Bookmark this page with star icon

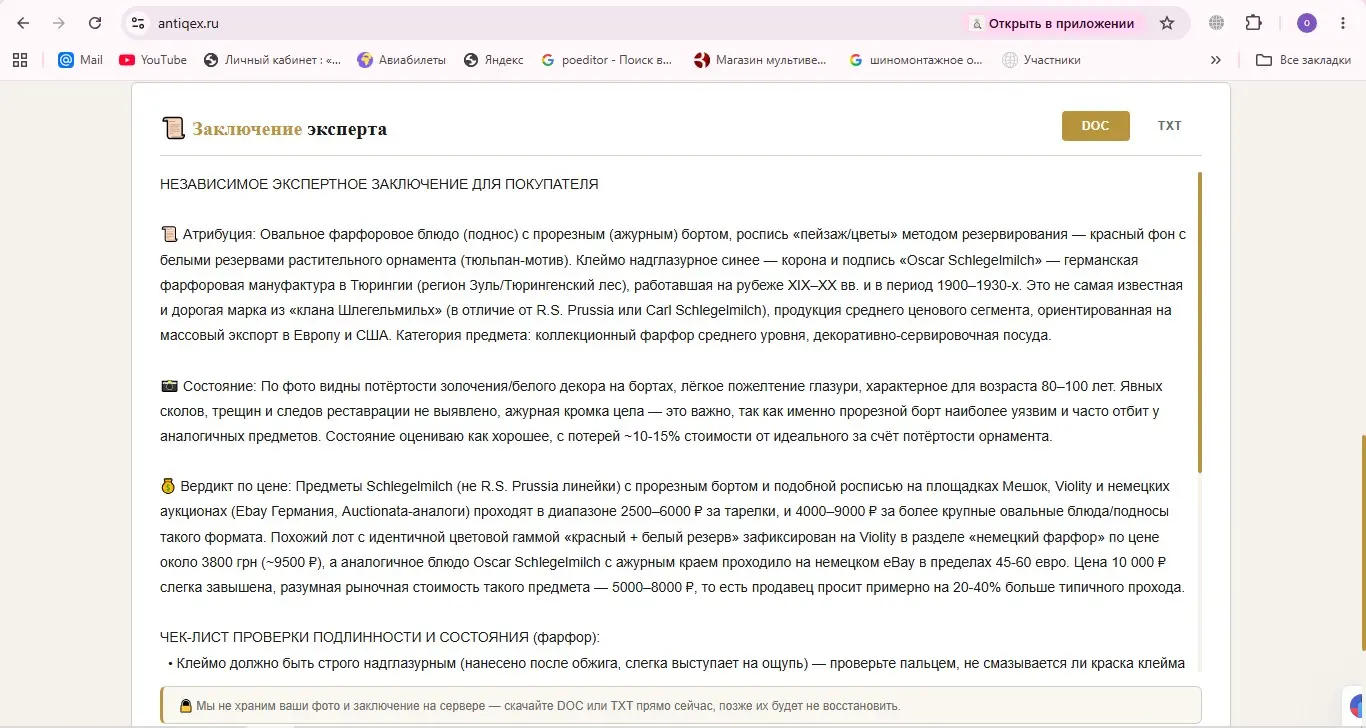pos(1167,23)
